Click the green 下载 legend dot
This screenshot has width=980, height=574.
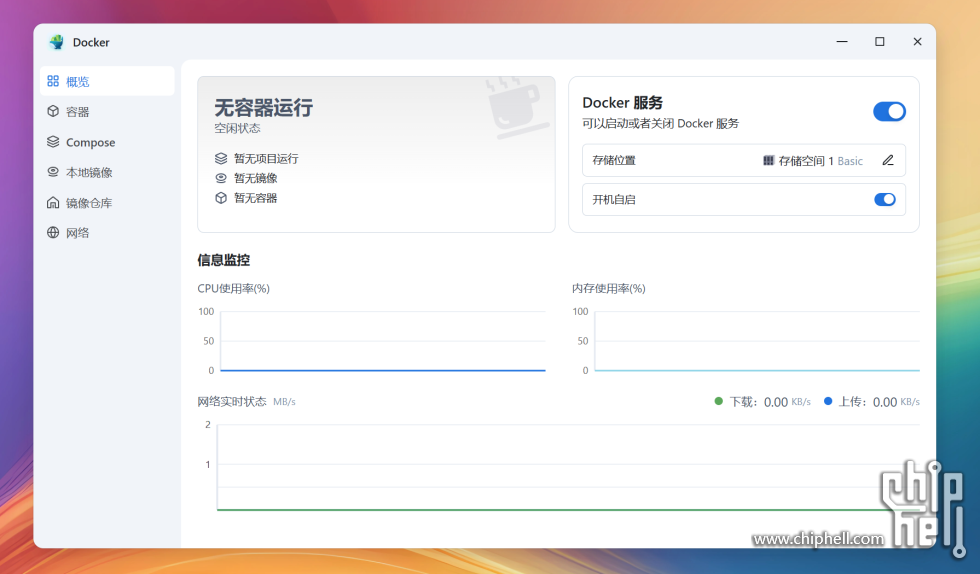[x=719, y=401]
